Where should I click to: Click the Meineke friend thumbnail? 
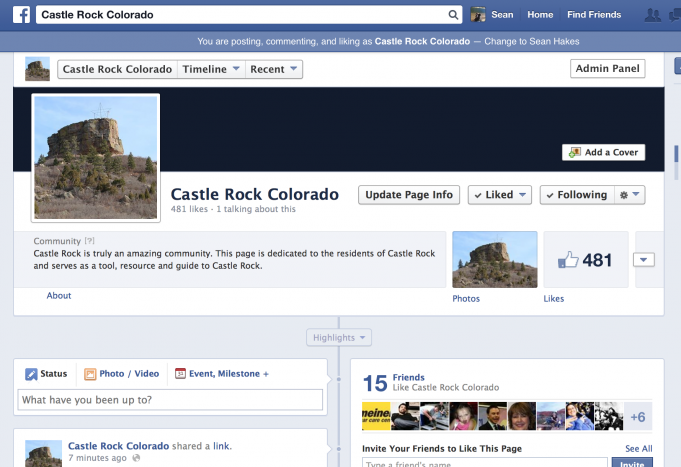[376, 416]
